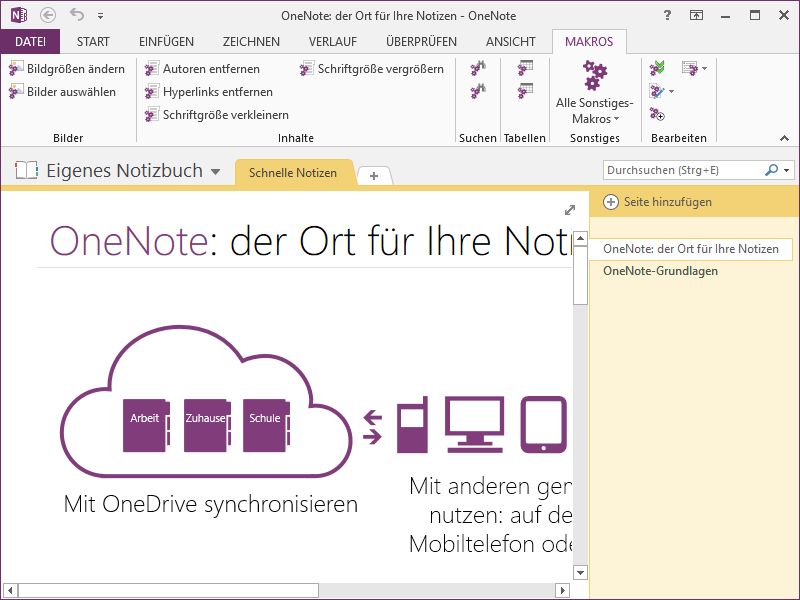Switch to the ANSICHT ribbon tab
This screenshot has width=800, height=600.
point(511,42)
